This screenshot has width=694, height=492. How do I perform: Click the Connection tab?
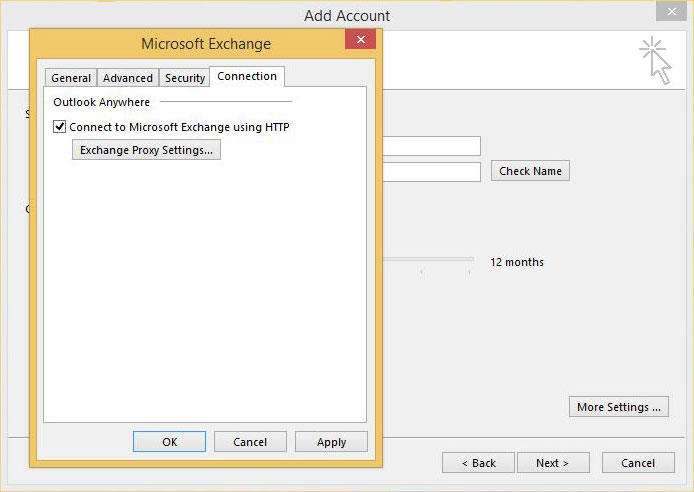(247, 76)
